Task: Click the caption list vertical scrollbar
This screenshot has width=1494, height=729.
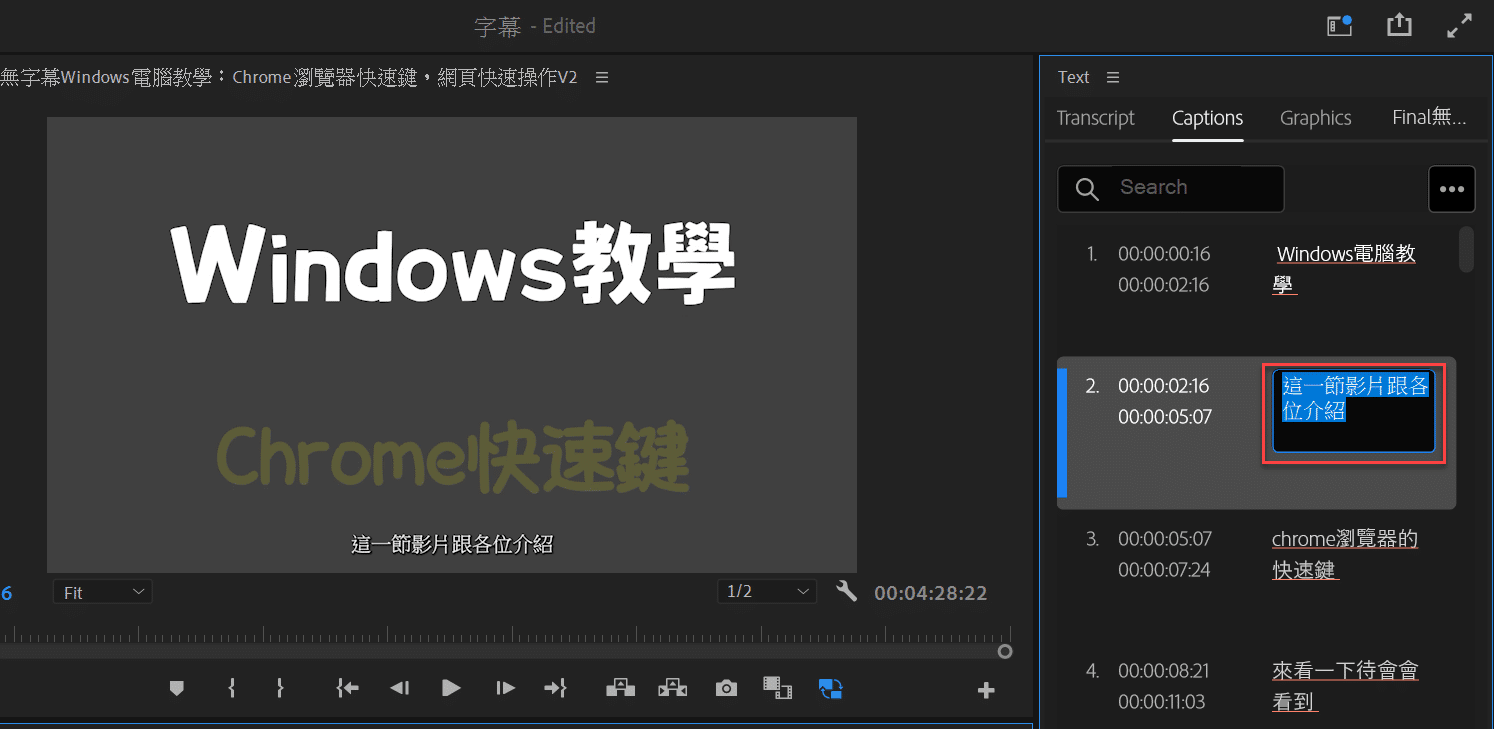Action: (x=1466, y=249)
